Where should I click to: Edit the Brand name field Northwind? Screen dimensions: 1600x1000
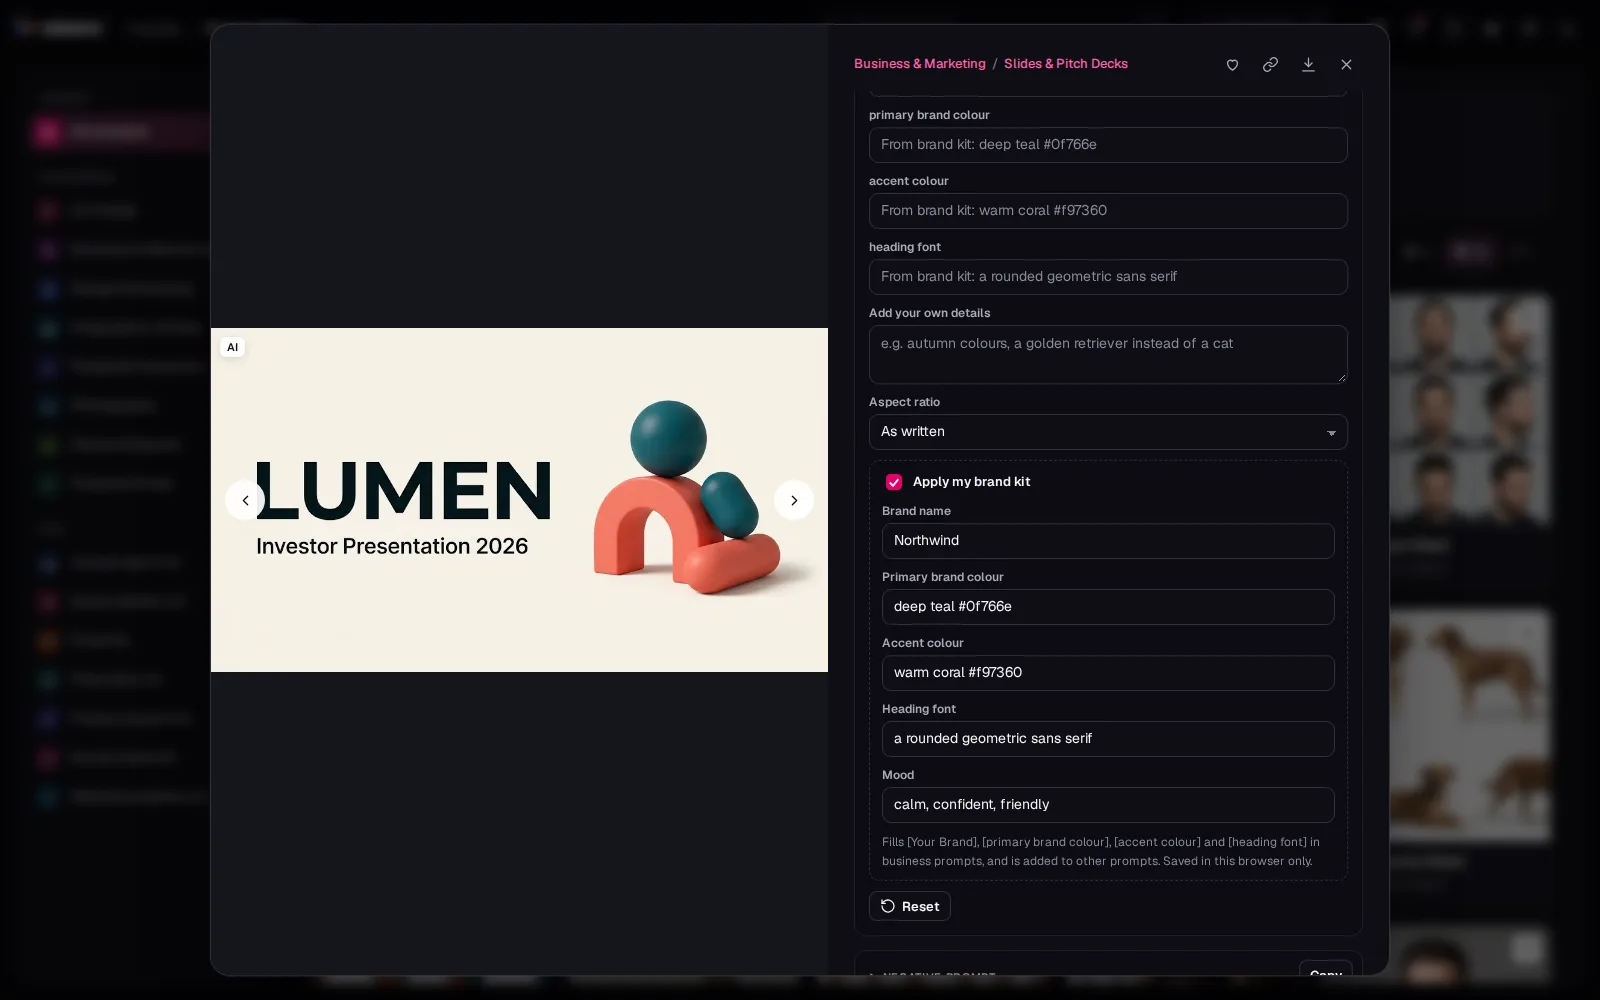1108,541
